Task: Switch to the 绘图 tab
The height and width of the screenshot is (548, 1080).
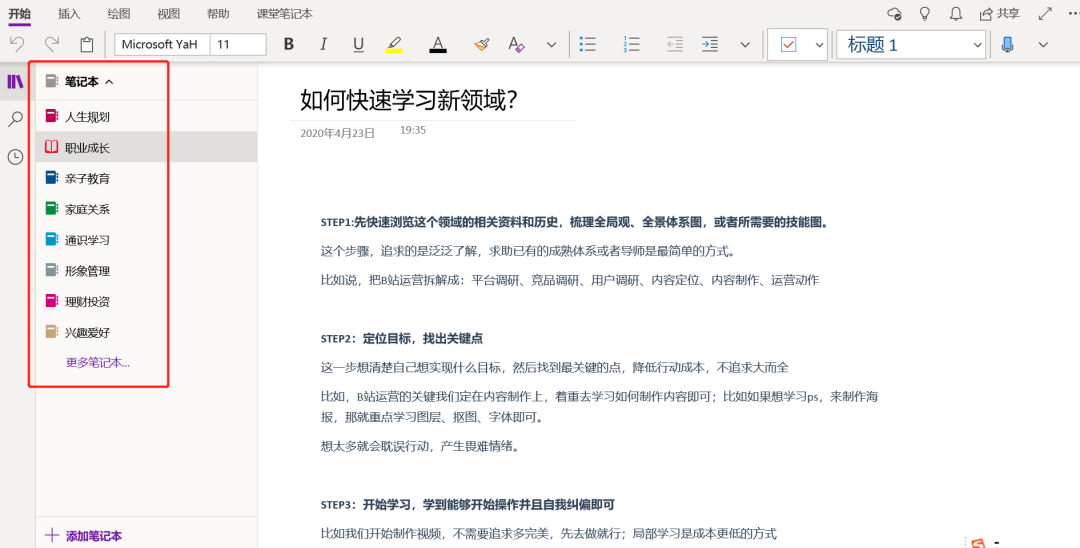Action: pyautogui.click(x=118, y=13)
